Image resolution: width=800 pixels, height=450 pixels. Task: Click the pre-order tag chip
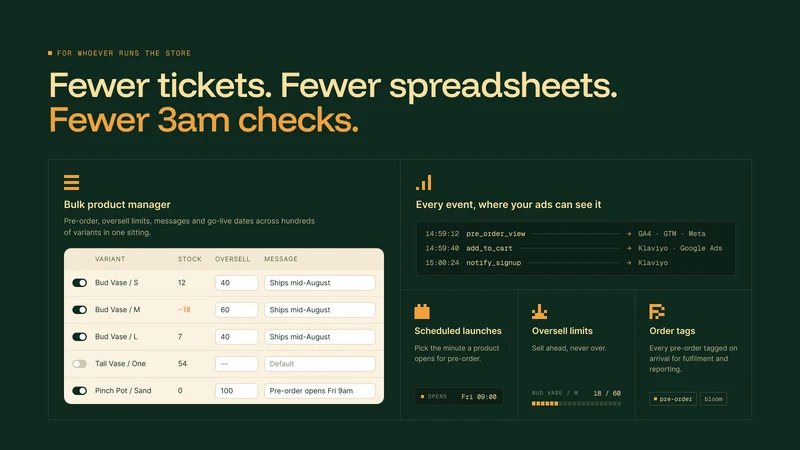(673, 399)
